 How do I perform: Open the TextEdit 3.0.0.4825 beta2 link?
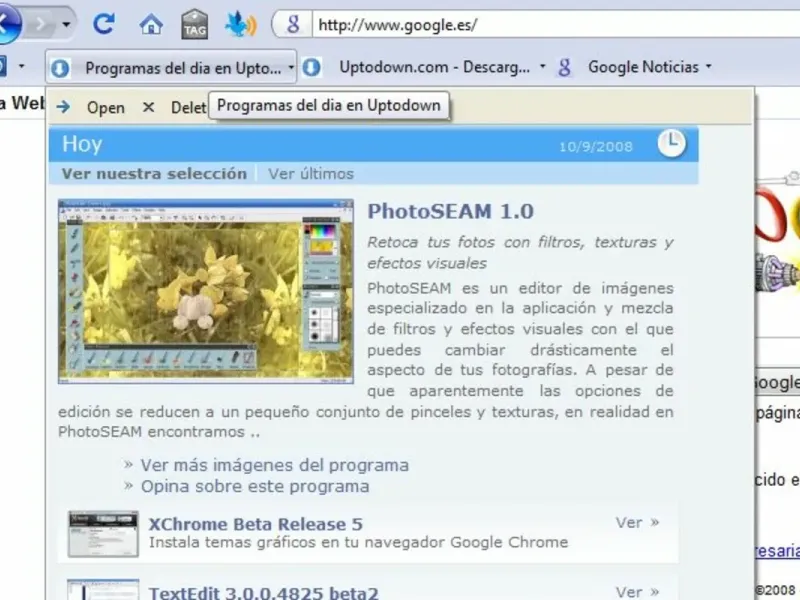click(x=264, y=592)
